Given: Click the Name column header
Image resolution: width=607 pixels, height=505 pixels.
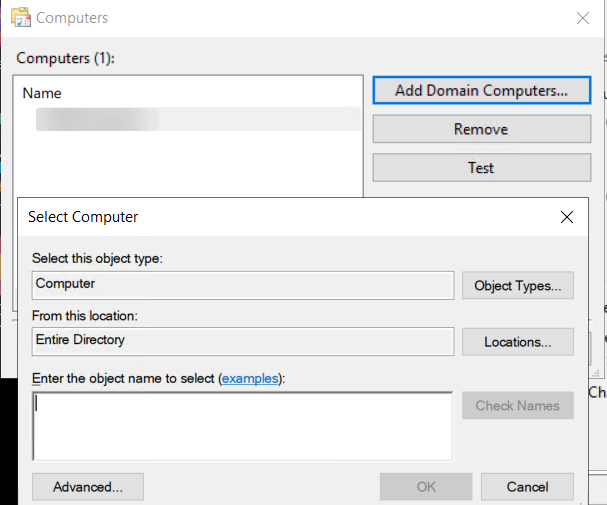Looking at the screenshot, I should (x=42, y=93).
